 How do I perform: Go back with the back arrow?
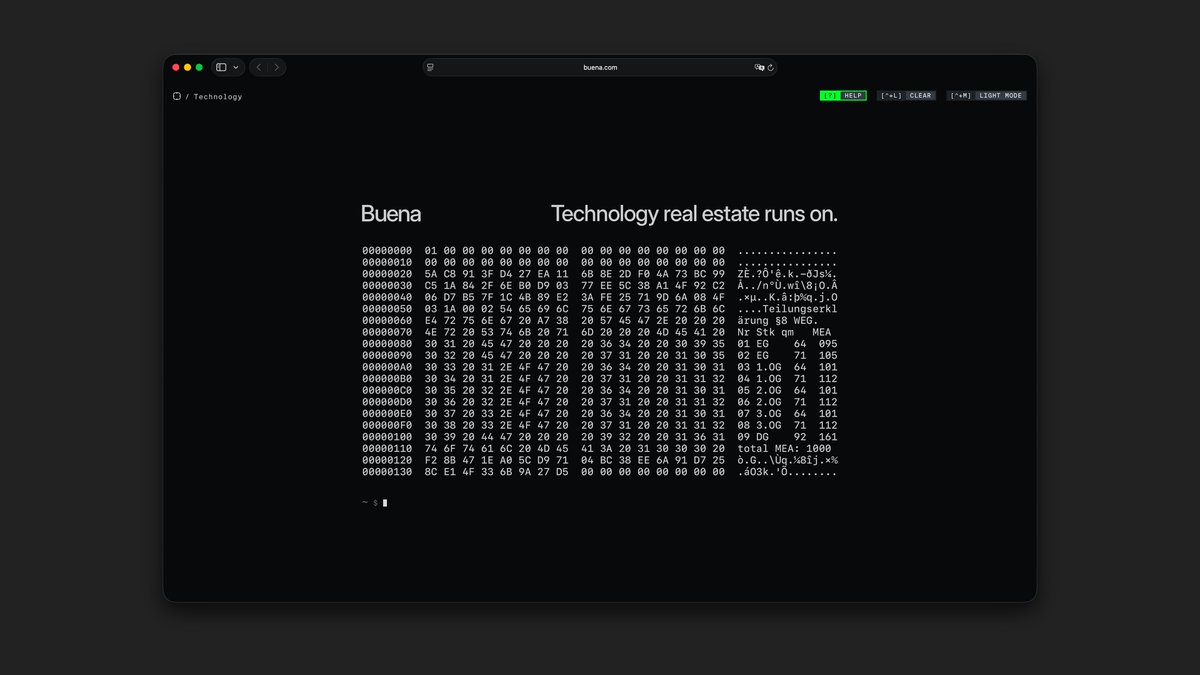(x=258, y=67)
